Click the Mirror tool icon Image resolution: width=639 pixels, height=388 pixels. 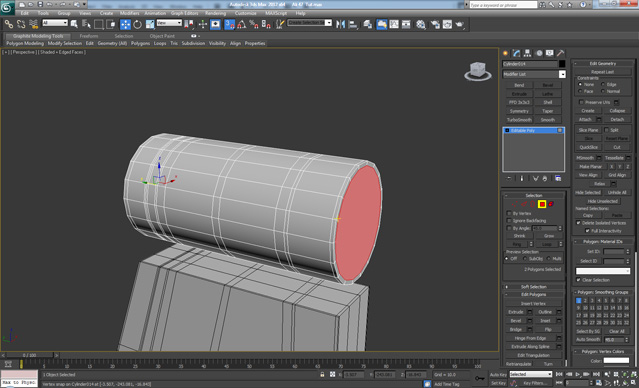341,24
